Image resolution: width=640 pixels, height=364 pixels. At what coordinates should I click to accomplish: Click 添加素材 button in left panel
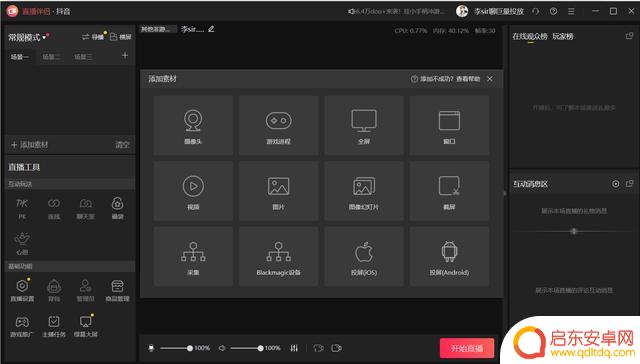29,144
